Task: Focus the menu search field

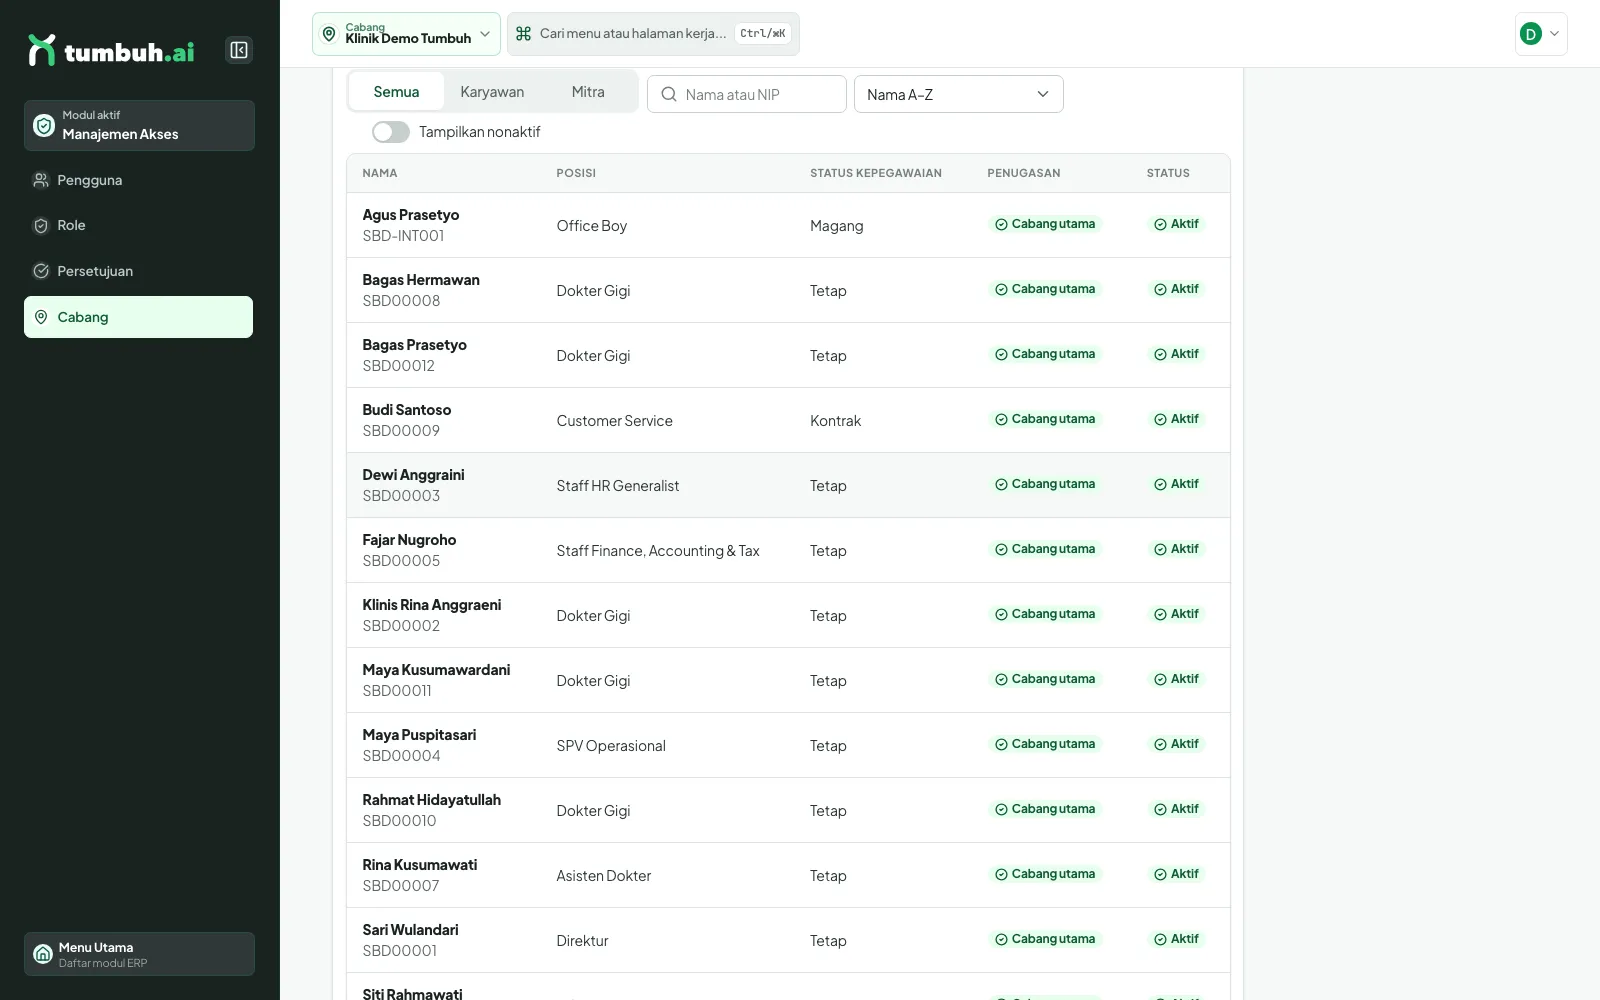Action: [653, 34]
